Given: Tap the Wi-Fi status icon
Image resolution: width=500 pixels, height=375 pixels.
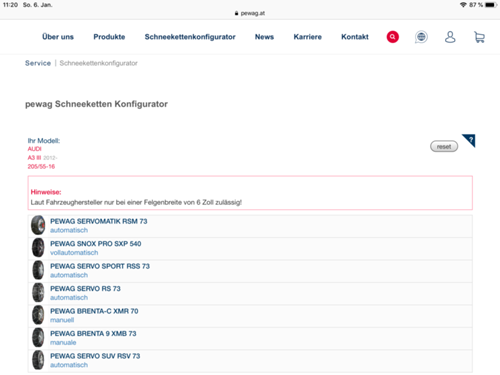Looking at the screenshot, I should pos(463,5).
